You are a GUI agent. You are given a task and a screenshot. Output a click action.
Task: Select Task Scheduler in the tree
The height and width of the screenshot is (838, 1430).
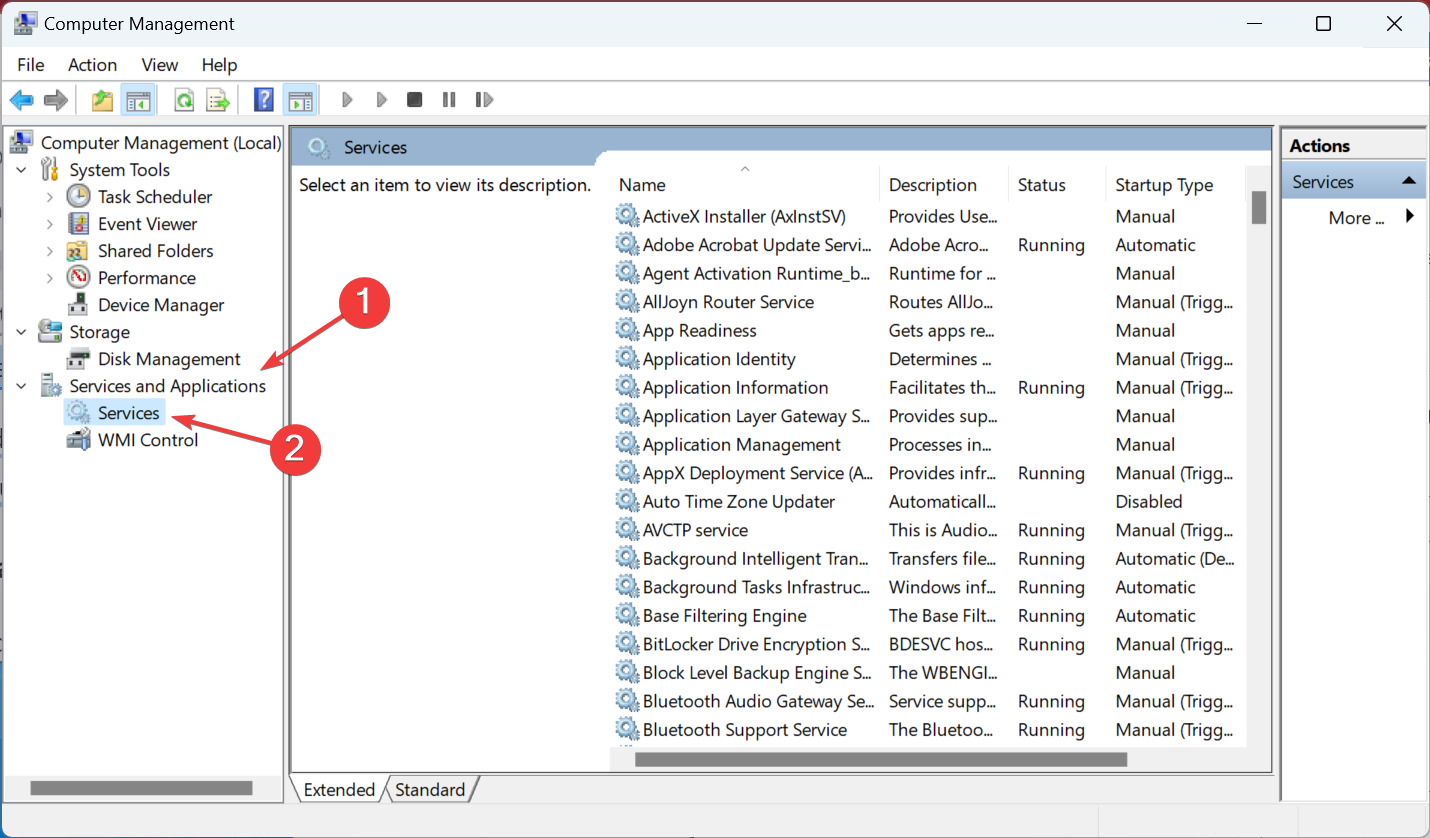(x=155, y=197)
